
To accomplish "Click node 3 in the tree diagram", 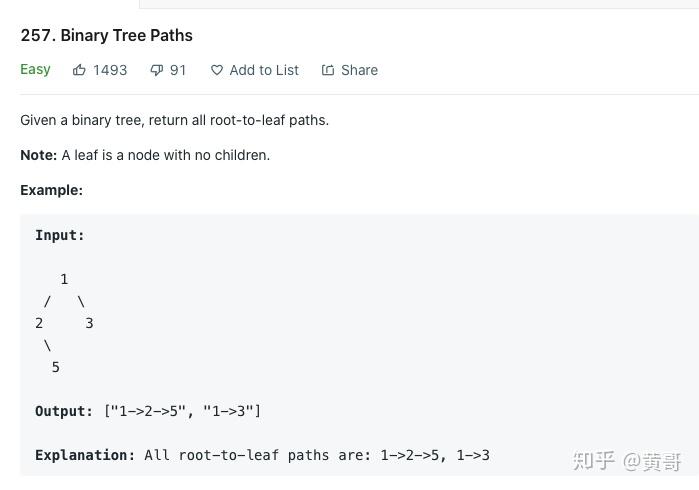I will tap(89, 323).
